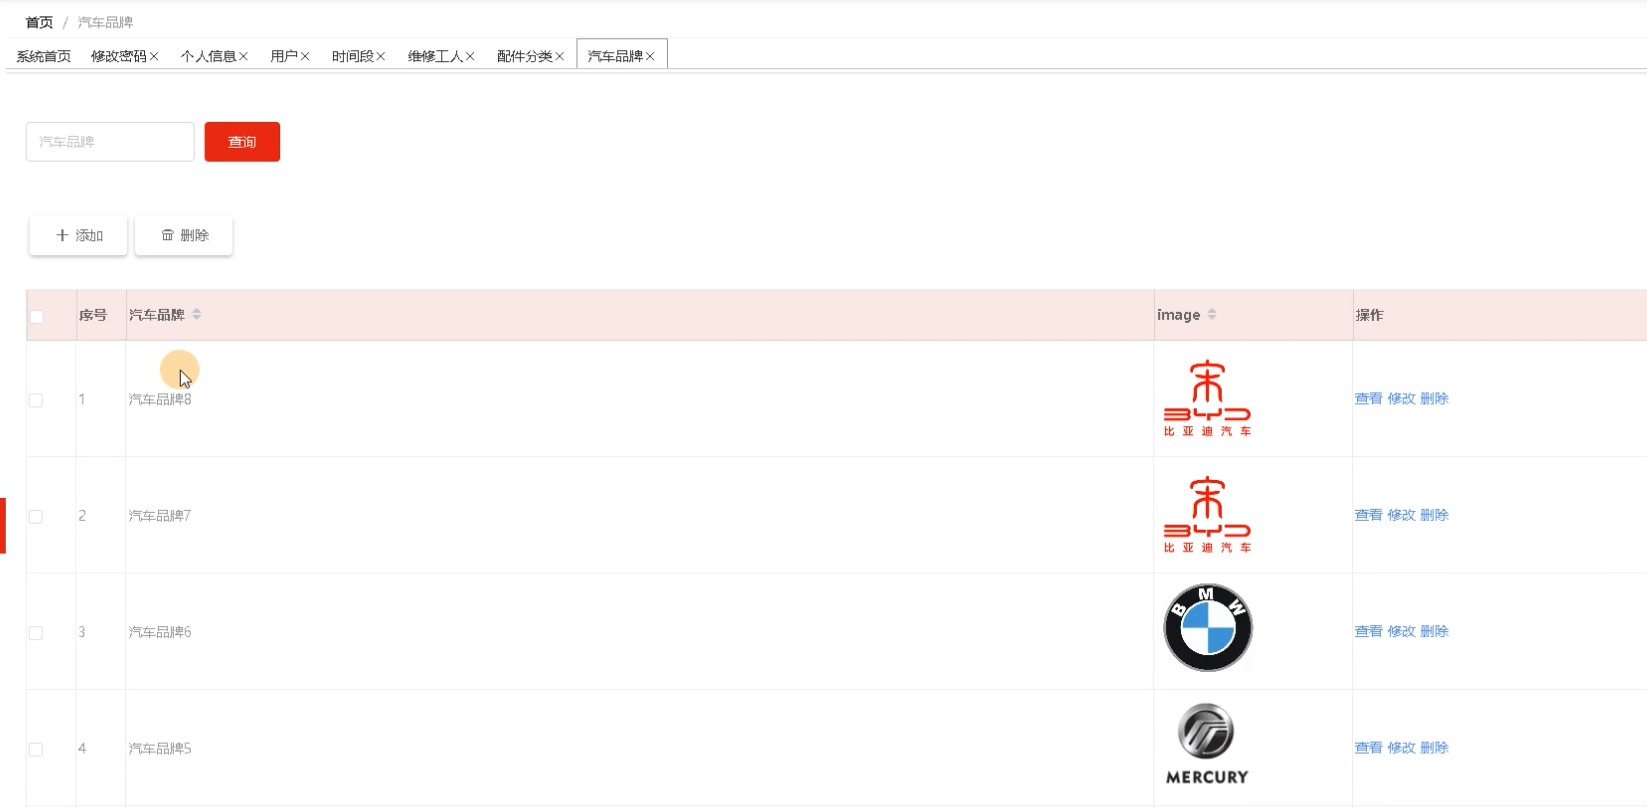Check the box for row 汽车品牌8
The width and height of the screenshot is (1647, 809).
(36, 400)
